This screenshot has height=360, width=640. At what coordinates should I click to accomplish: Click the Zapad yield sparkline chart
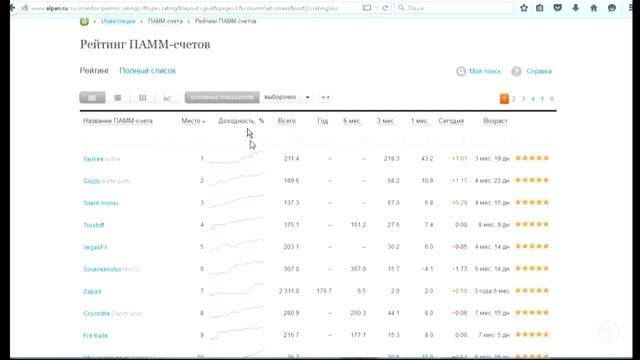point(236,289)
